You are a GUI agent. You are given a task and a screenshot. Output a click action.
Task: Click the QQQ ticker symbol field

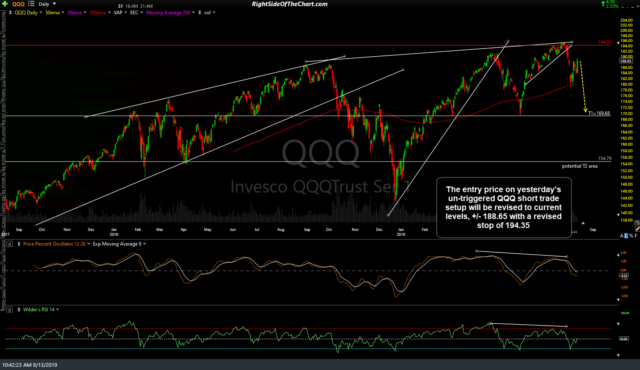point(18,4)
